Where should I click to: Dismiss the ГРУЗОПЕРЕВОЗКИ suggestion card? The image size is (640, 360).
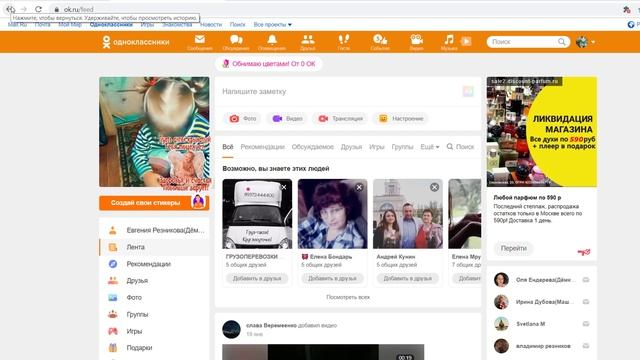coord(284,187)
